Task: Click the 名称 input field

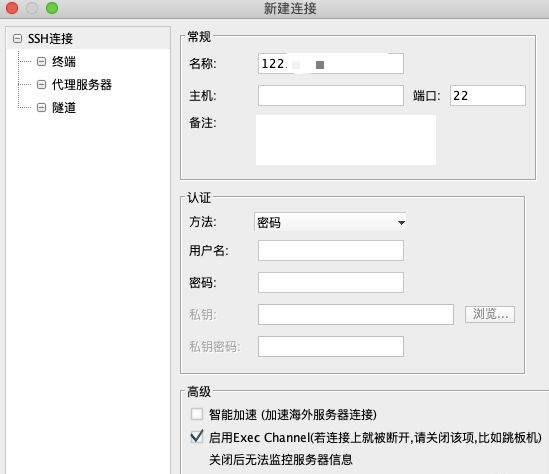Action: point(331,63)
